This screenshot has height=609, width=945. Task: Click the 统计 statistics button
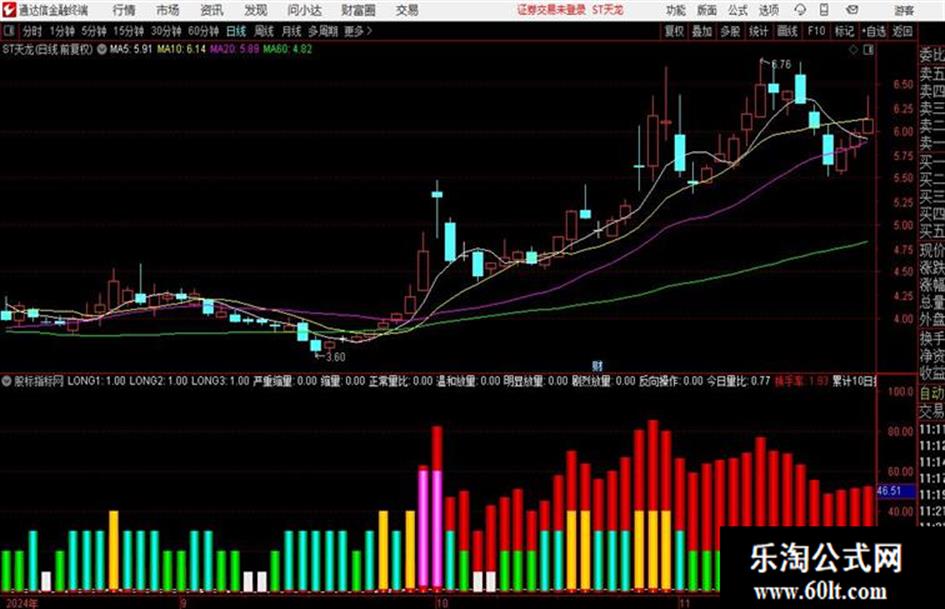[x=758, y=31]
